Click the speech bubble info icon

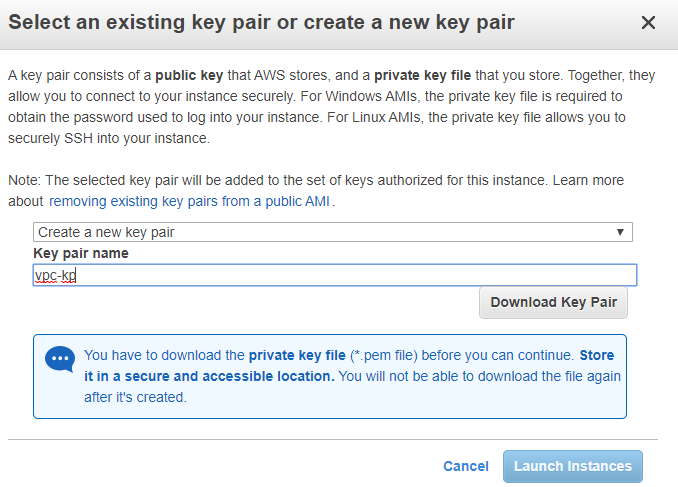coord(60,360)
